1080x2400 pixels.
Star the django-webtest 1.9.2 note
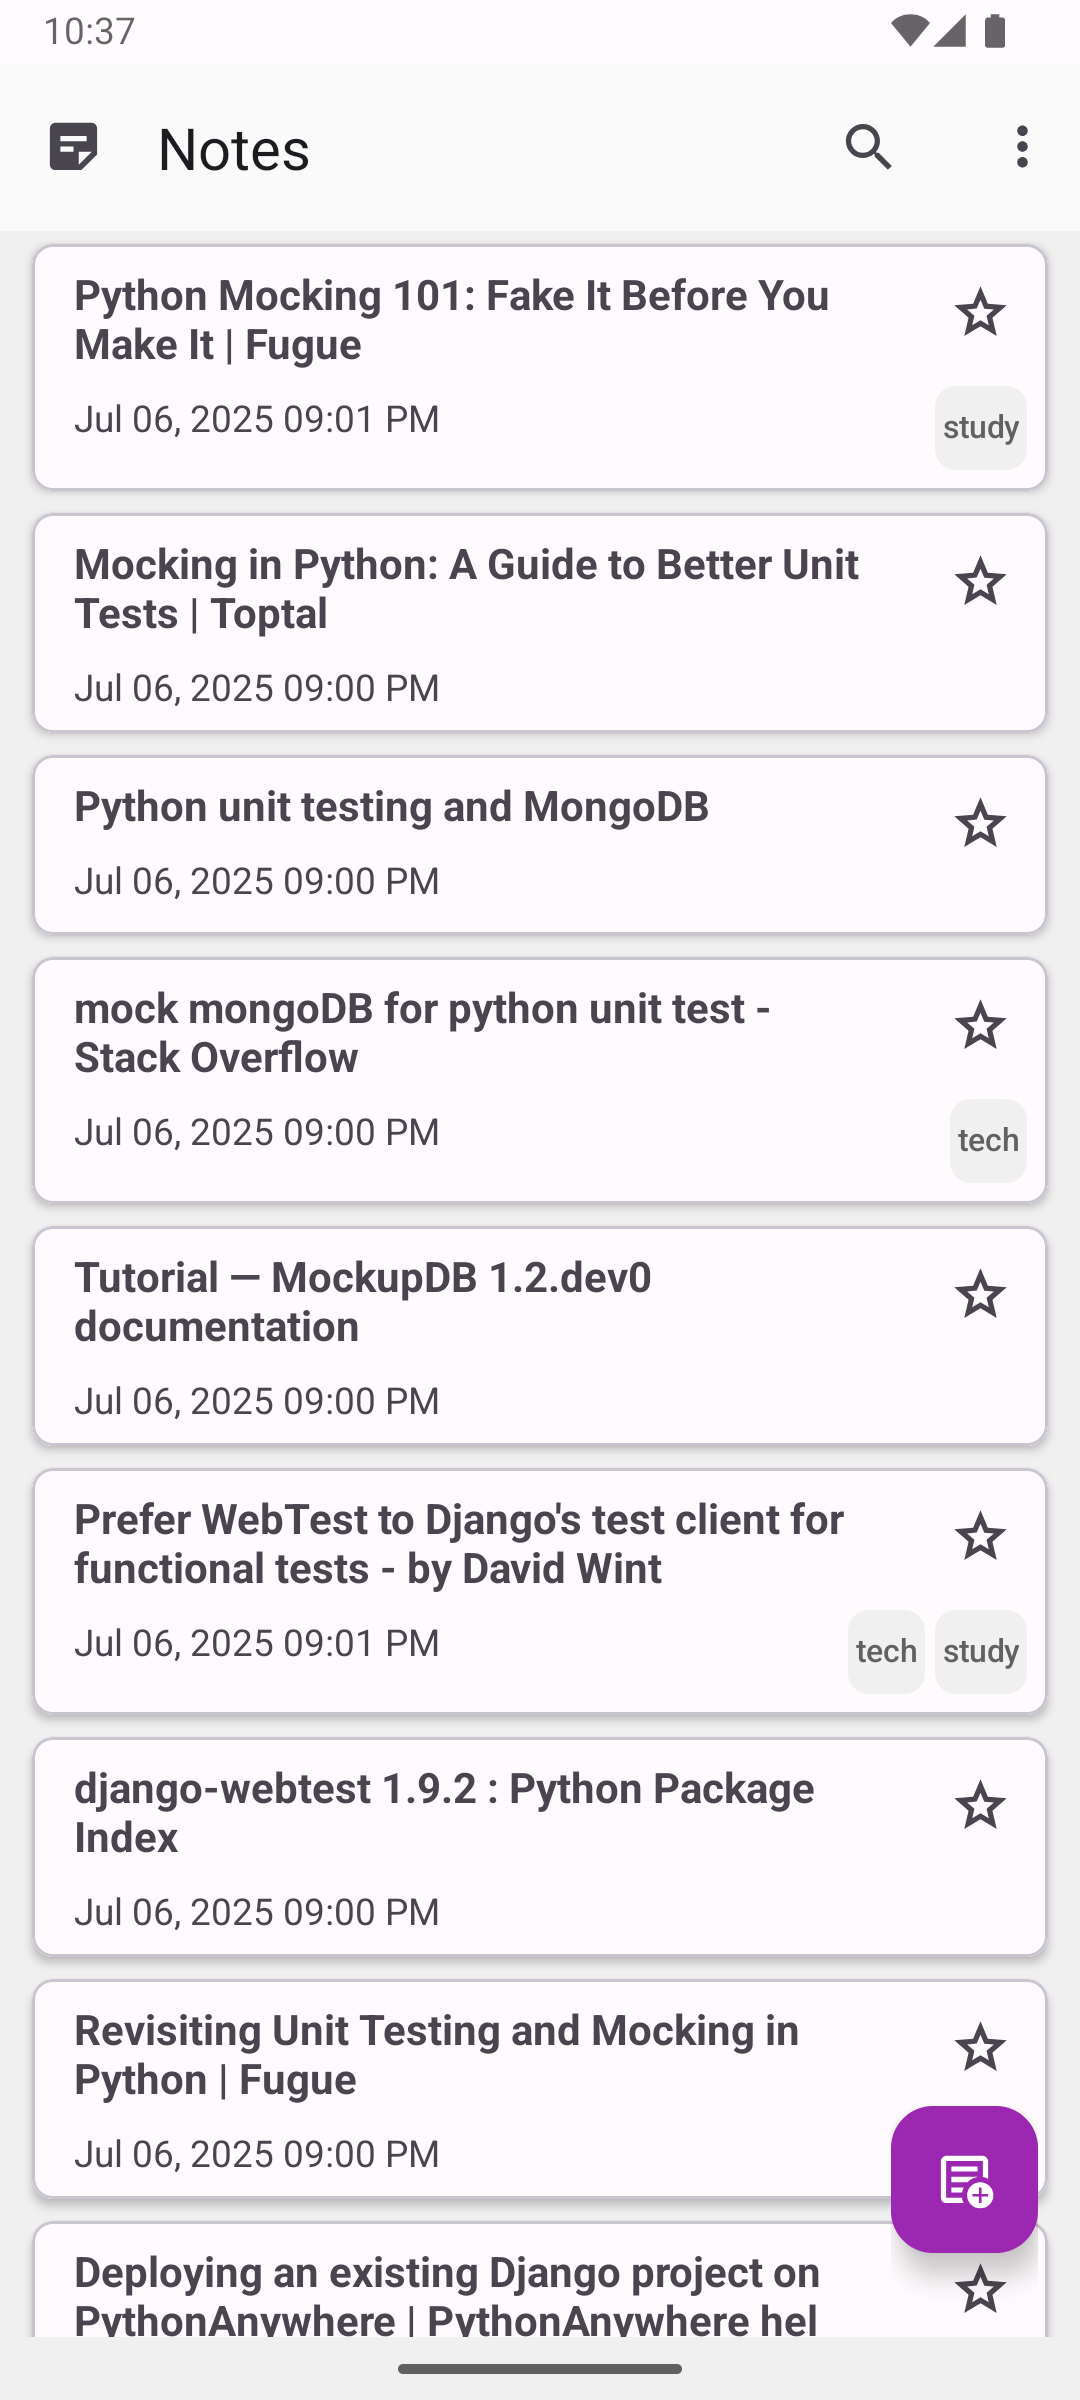(980, 1806)
